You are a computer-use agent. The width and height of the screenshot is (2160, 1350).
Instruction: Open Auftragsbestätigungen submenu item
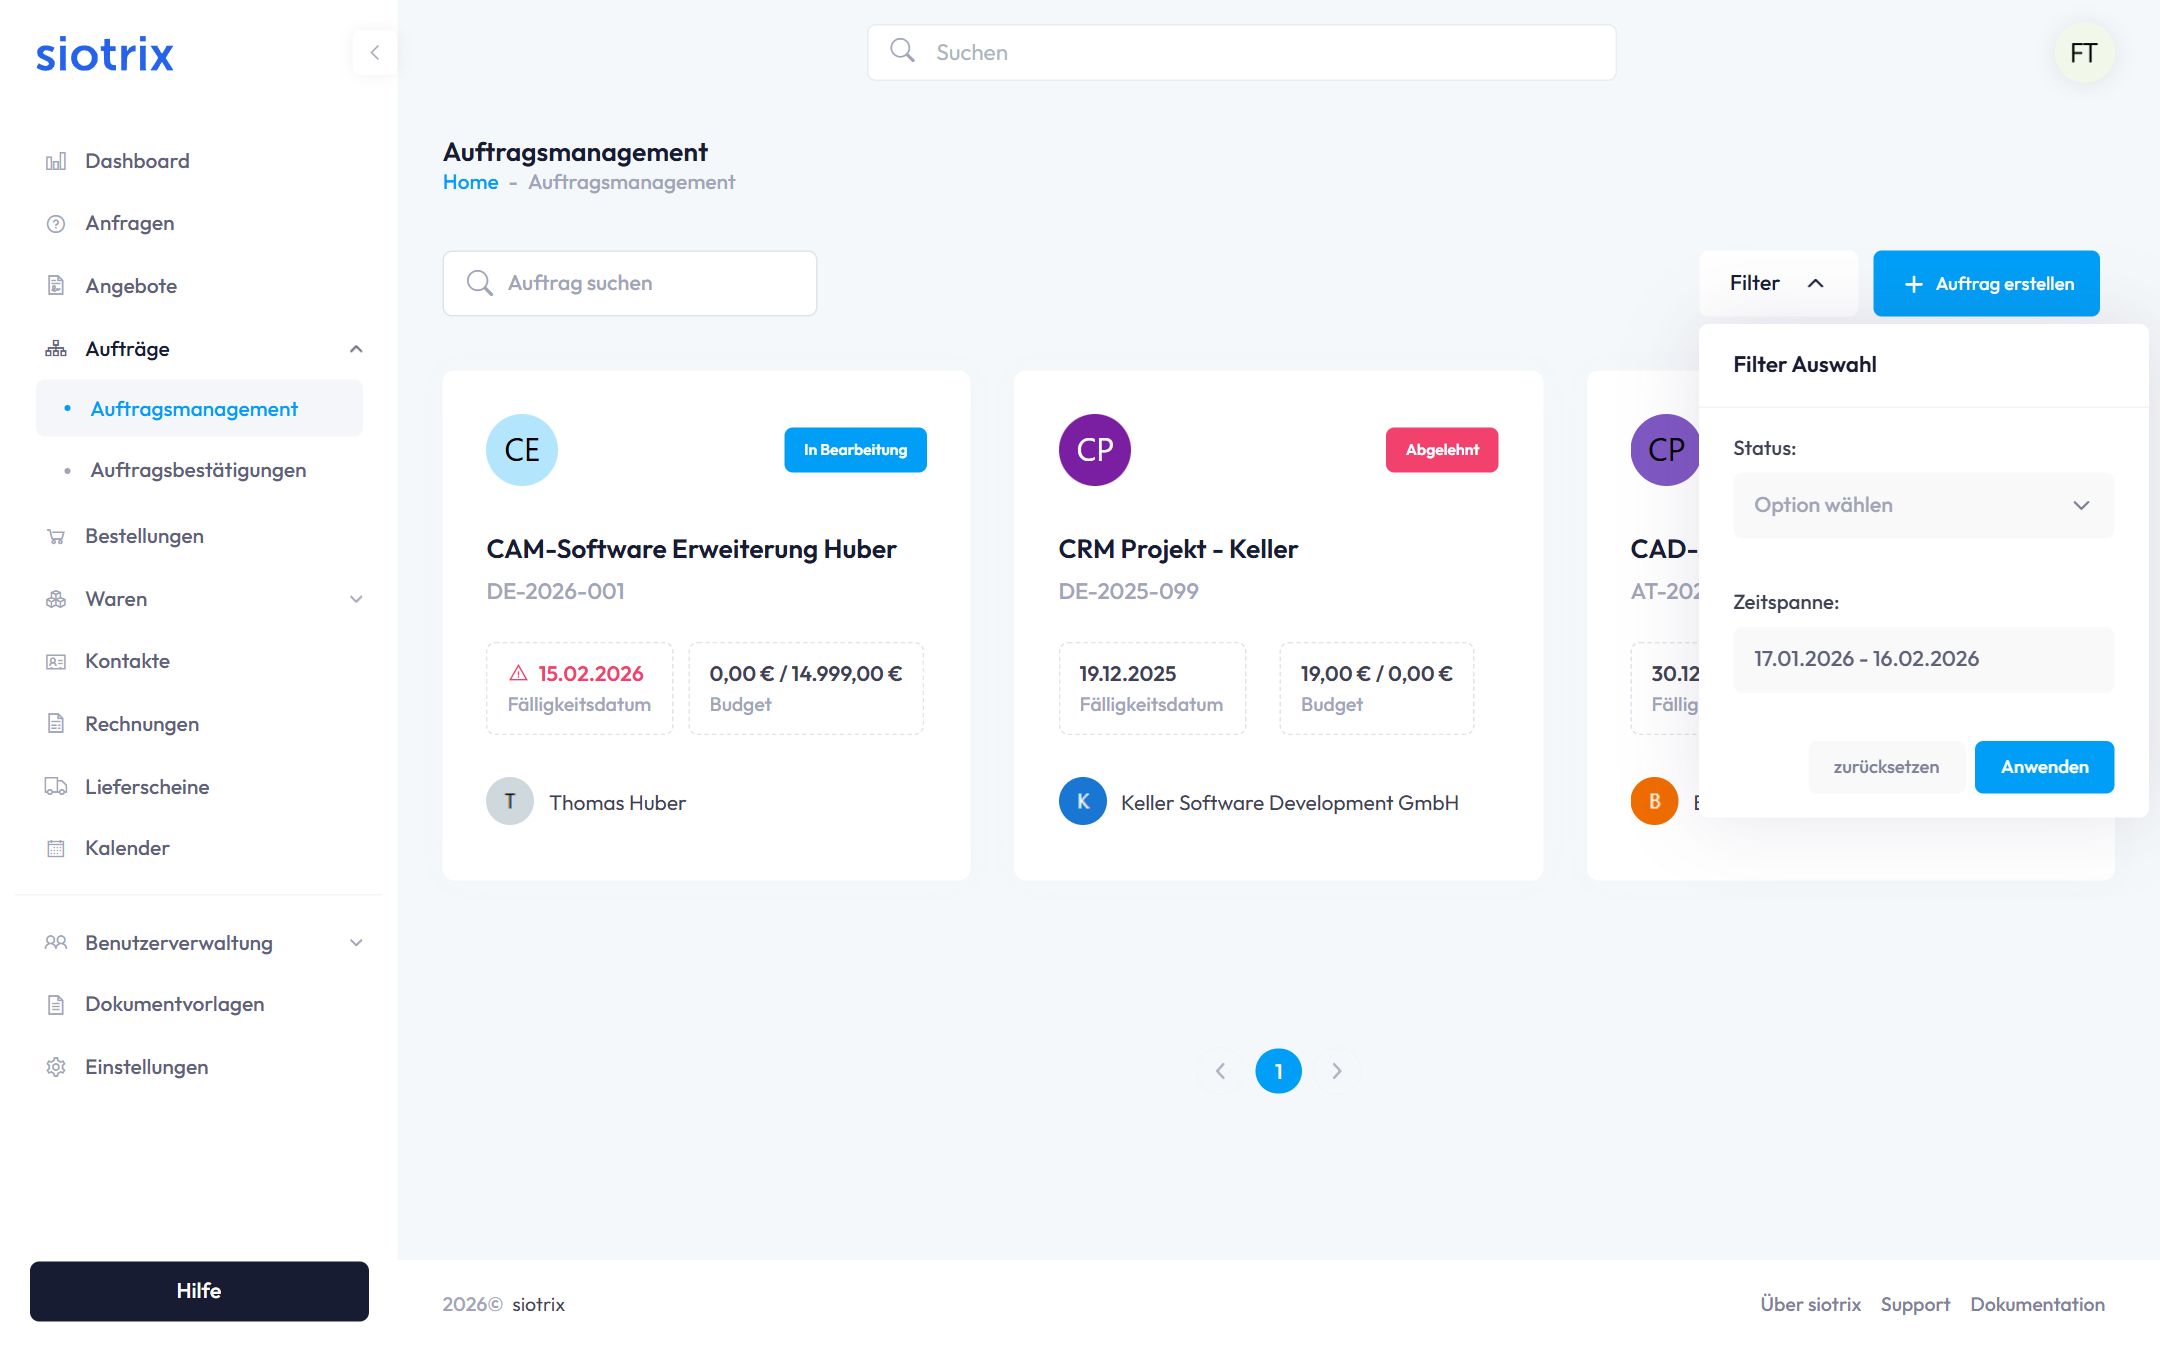tap(198, 470)
